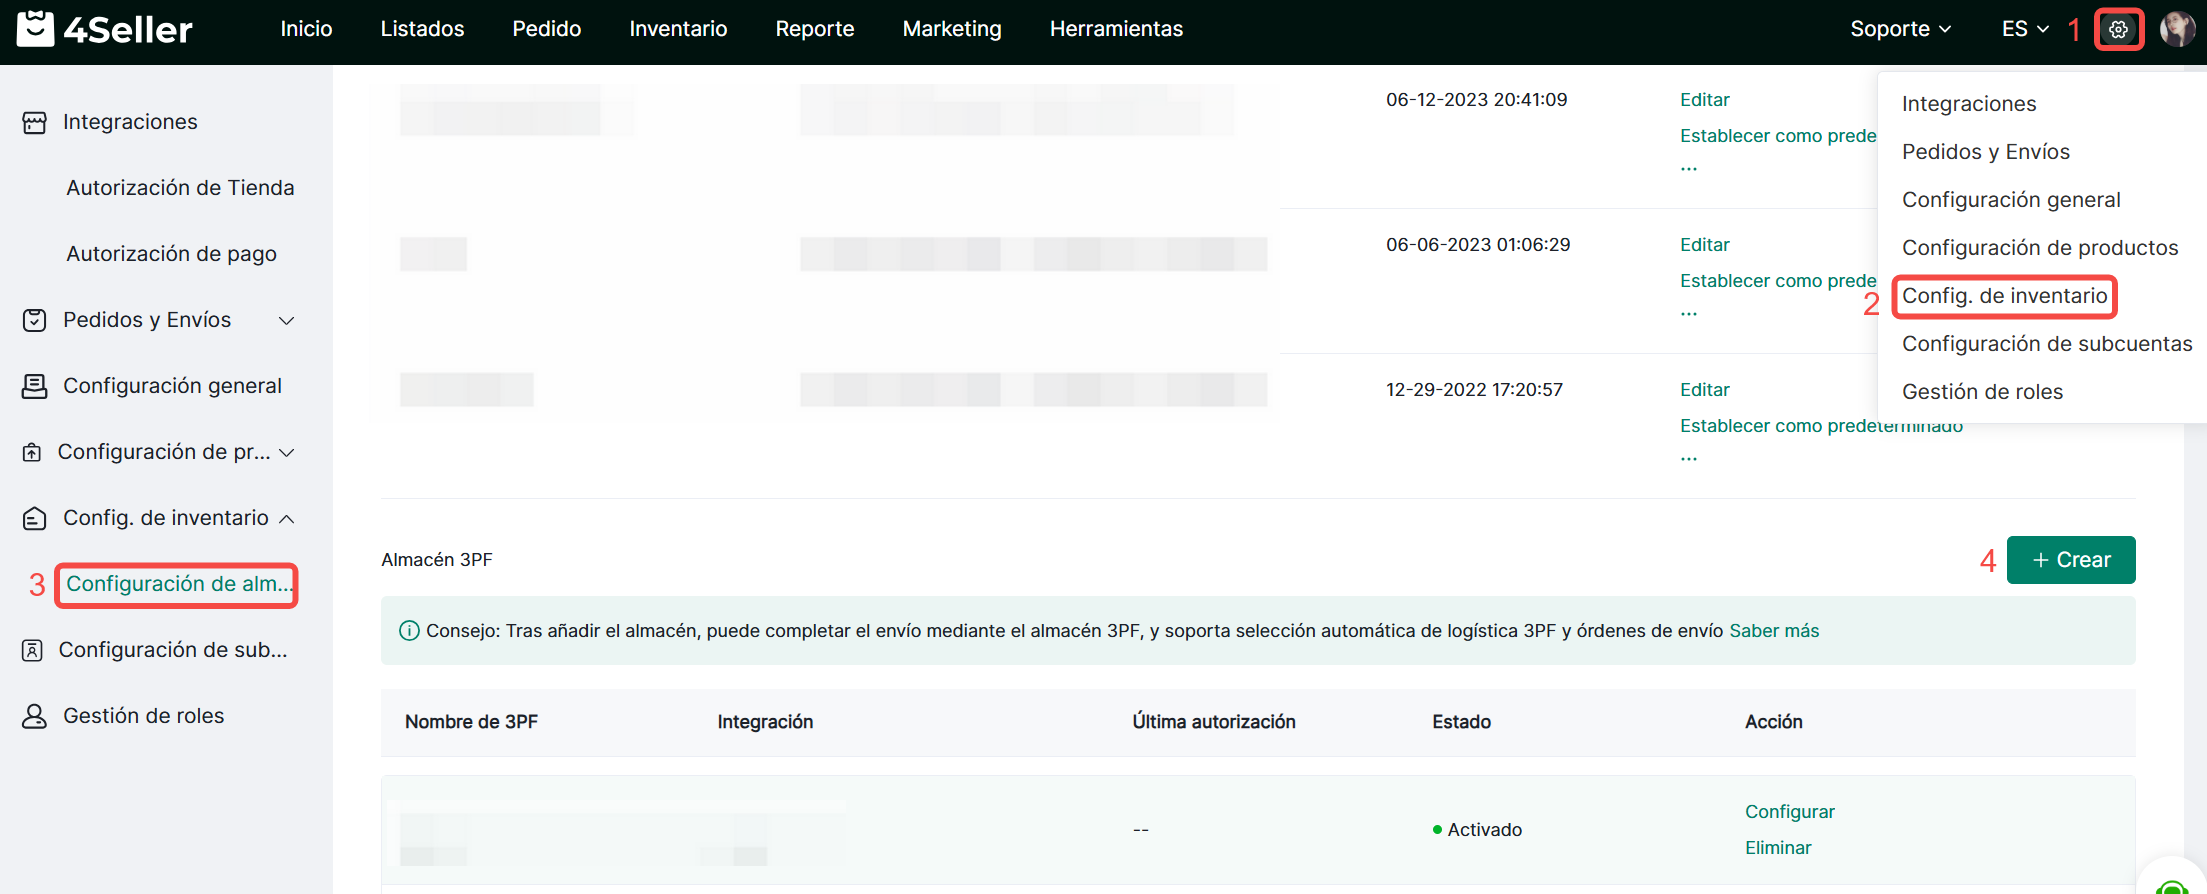The height and width of the screenshot is (894, 2207).
Task: Click the 4Seller logo
Action: tap(104, 29)
